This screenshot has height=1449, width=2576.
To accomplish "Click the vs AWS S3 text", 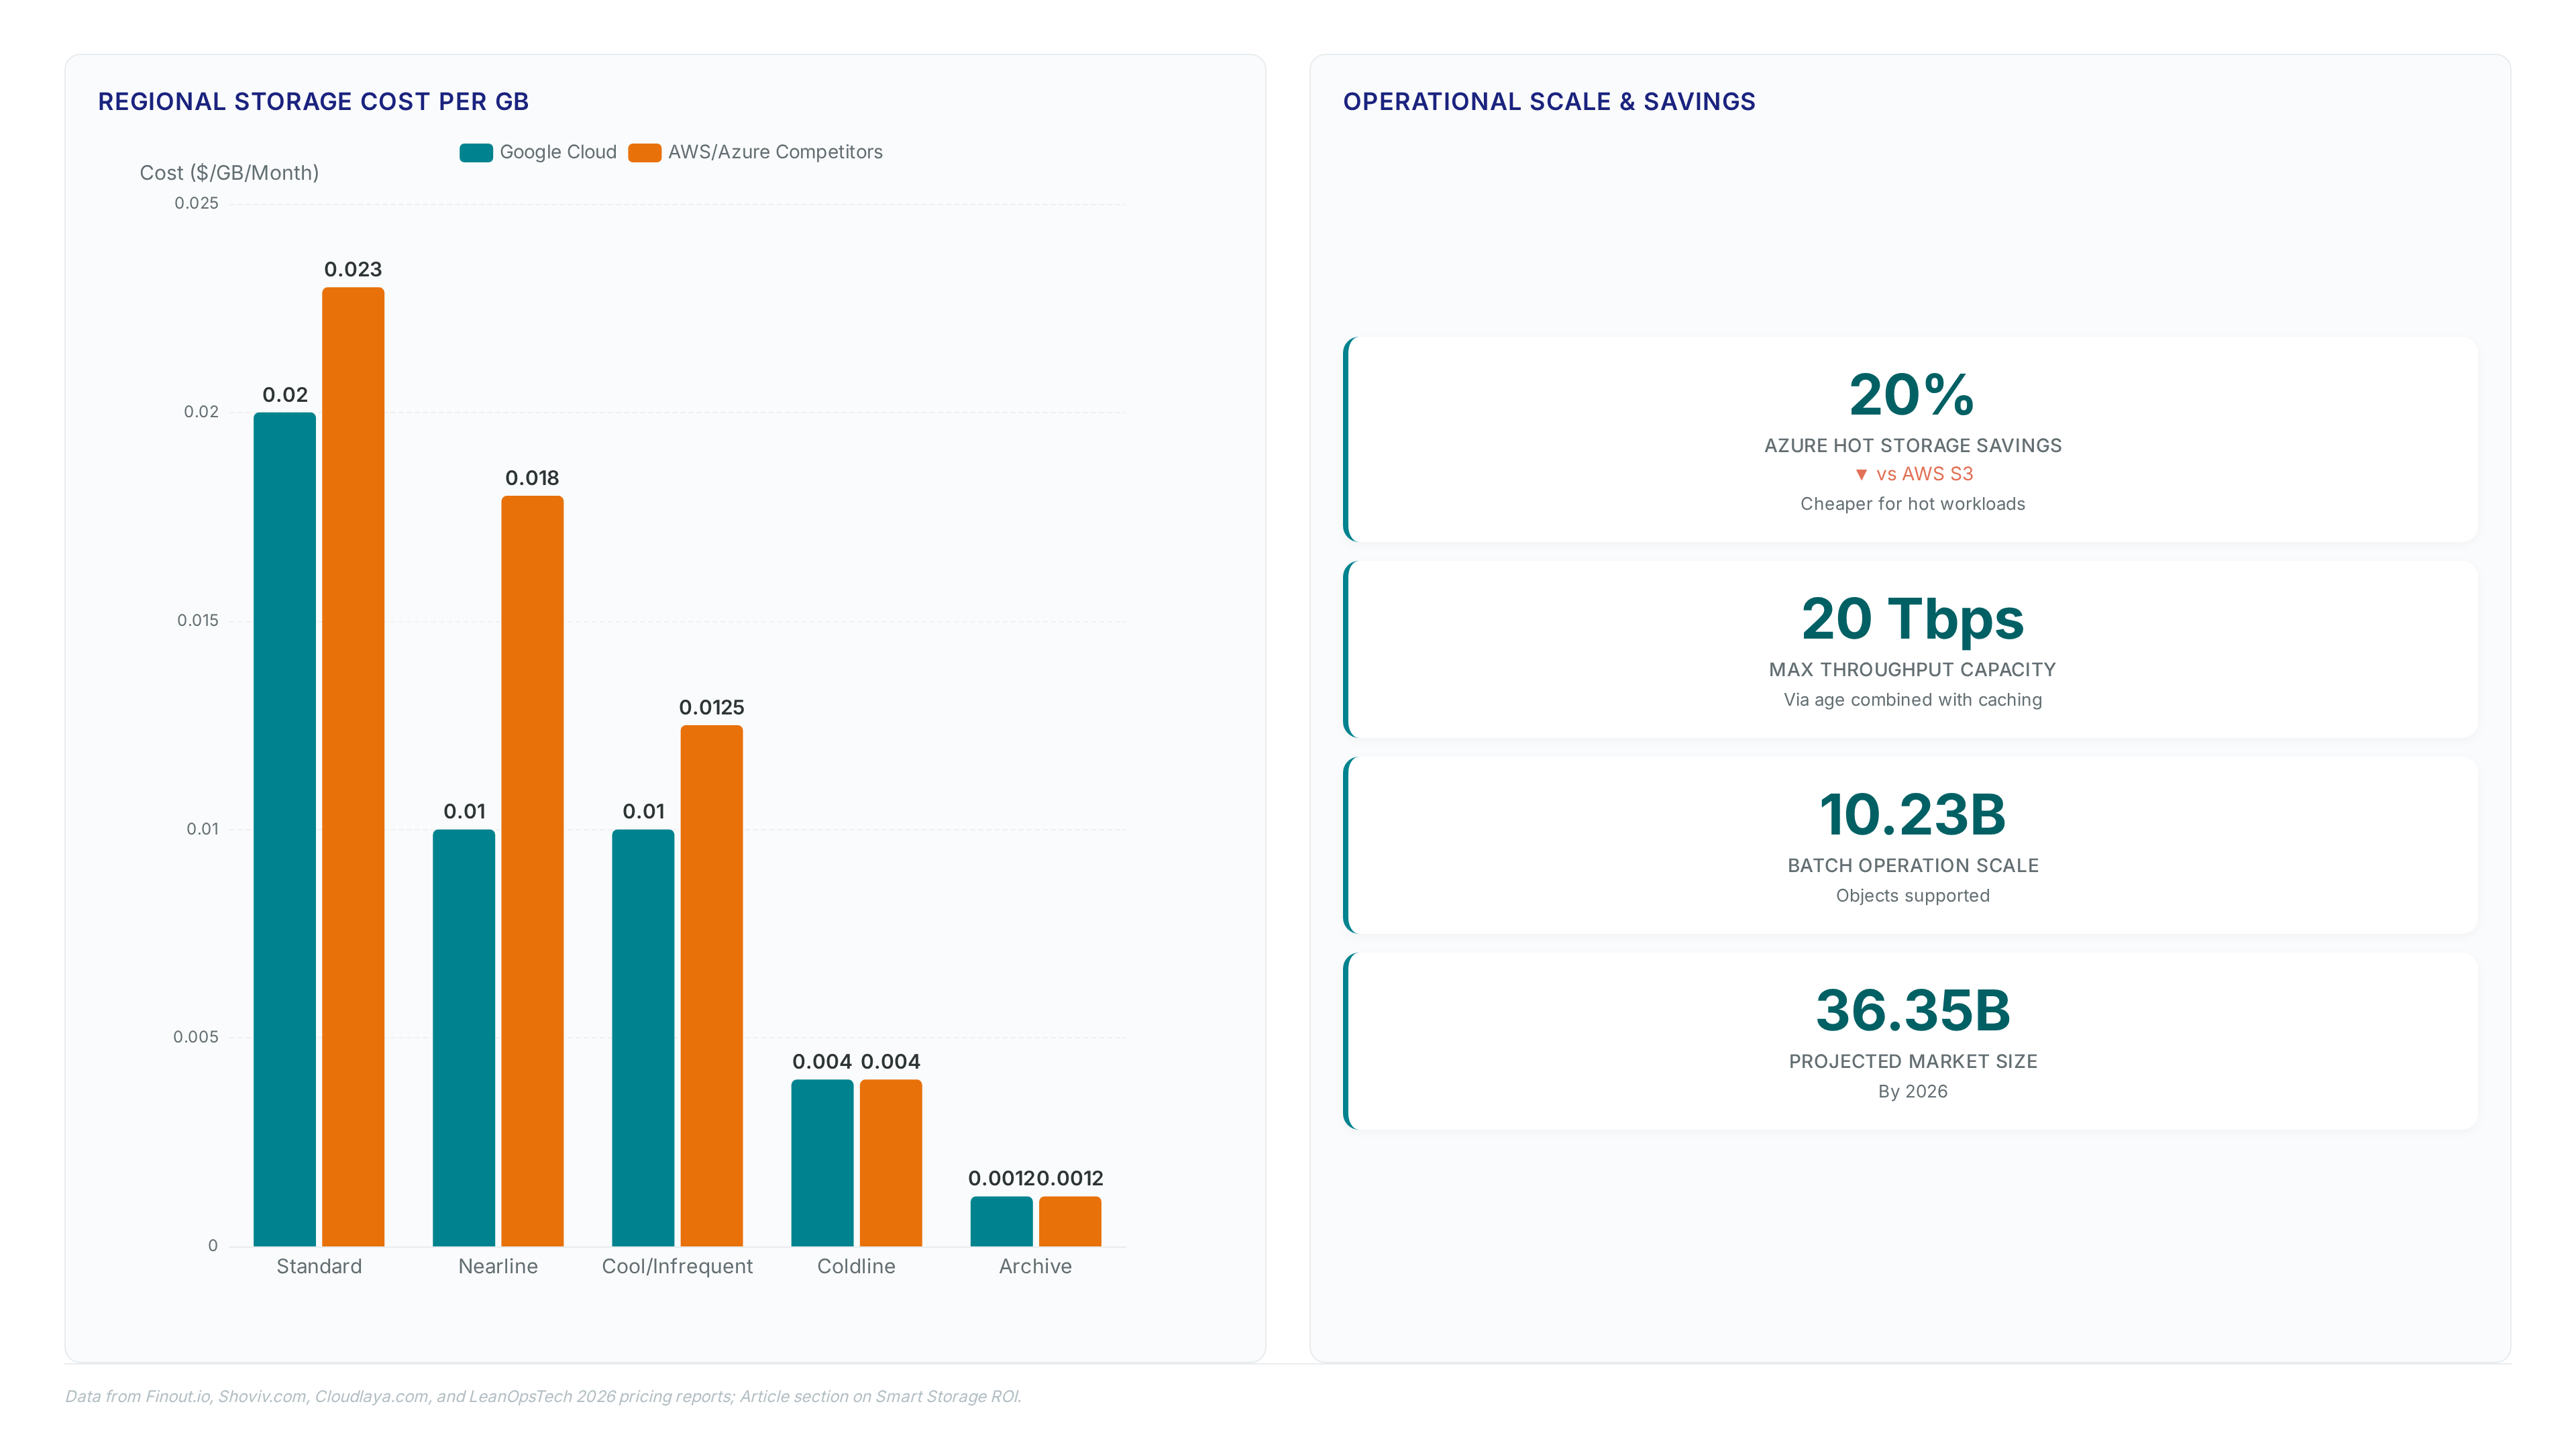I will pyautogui.click(x=1924, y=474).
